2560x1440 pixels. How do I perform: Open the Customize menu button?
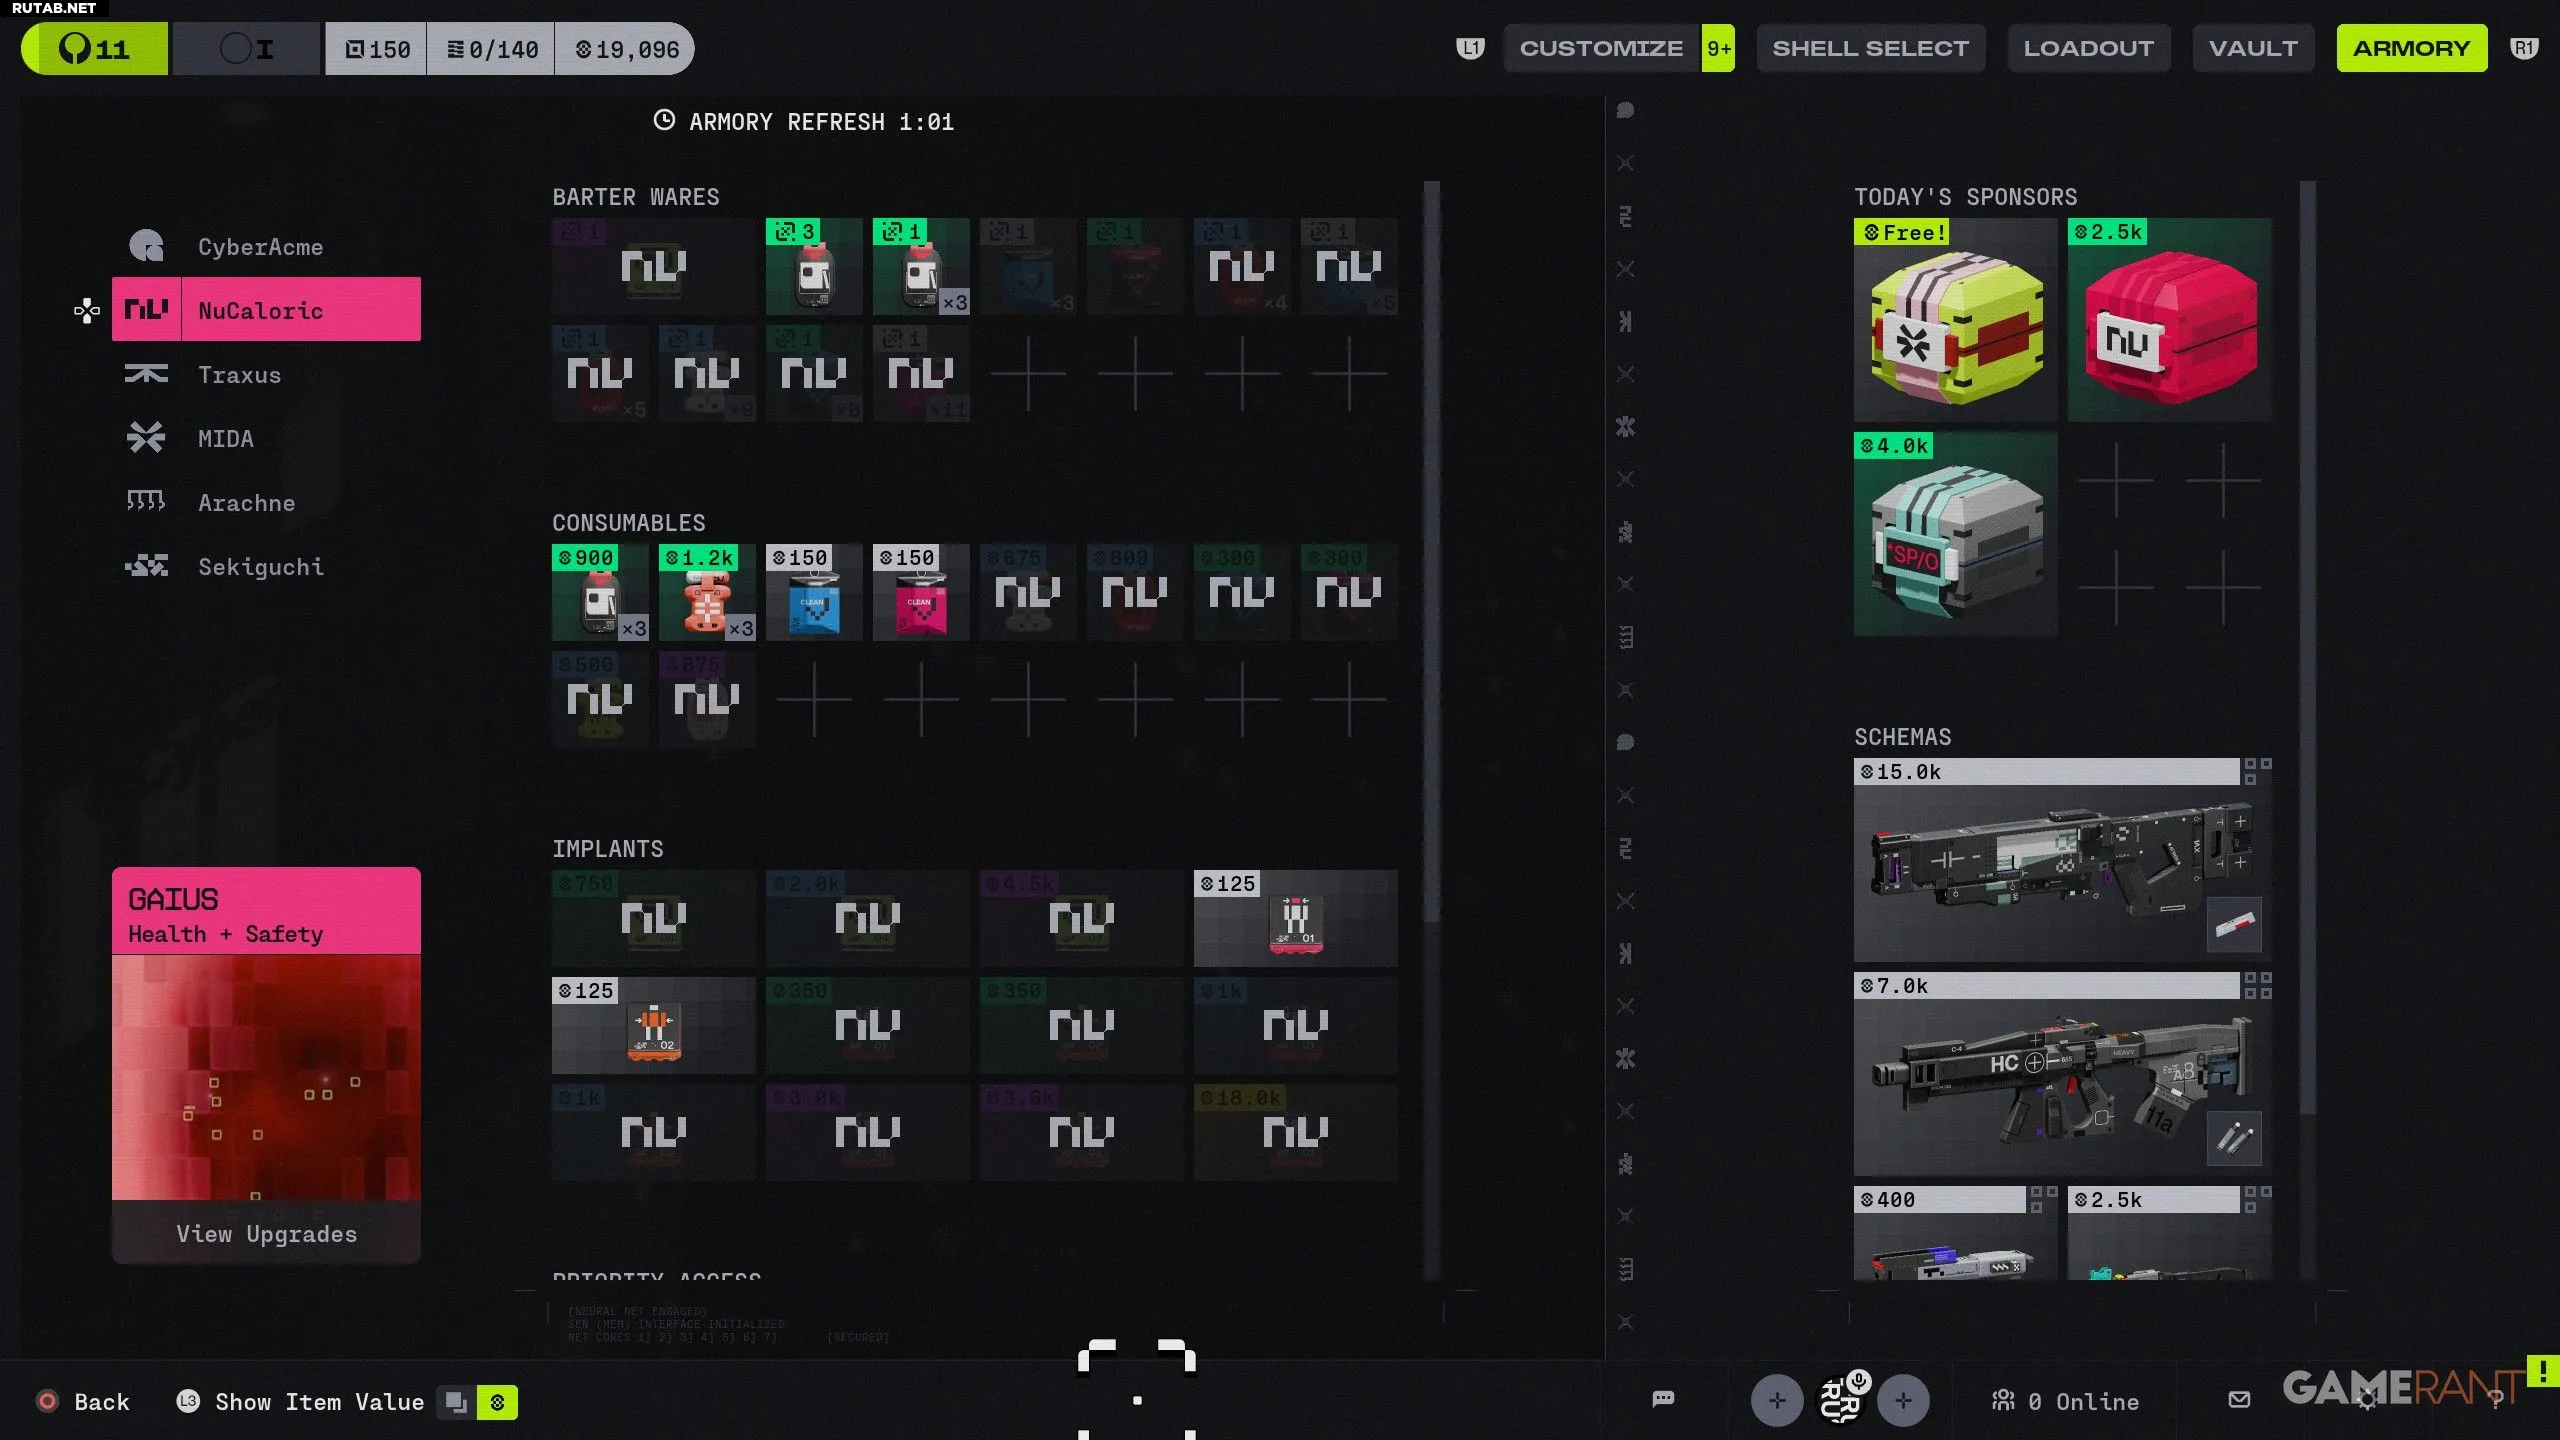click(x=1601, y=48)
